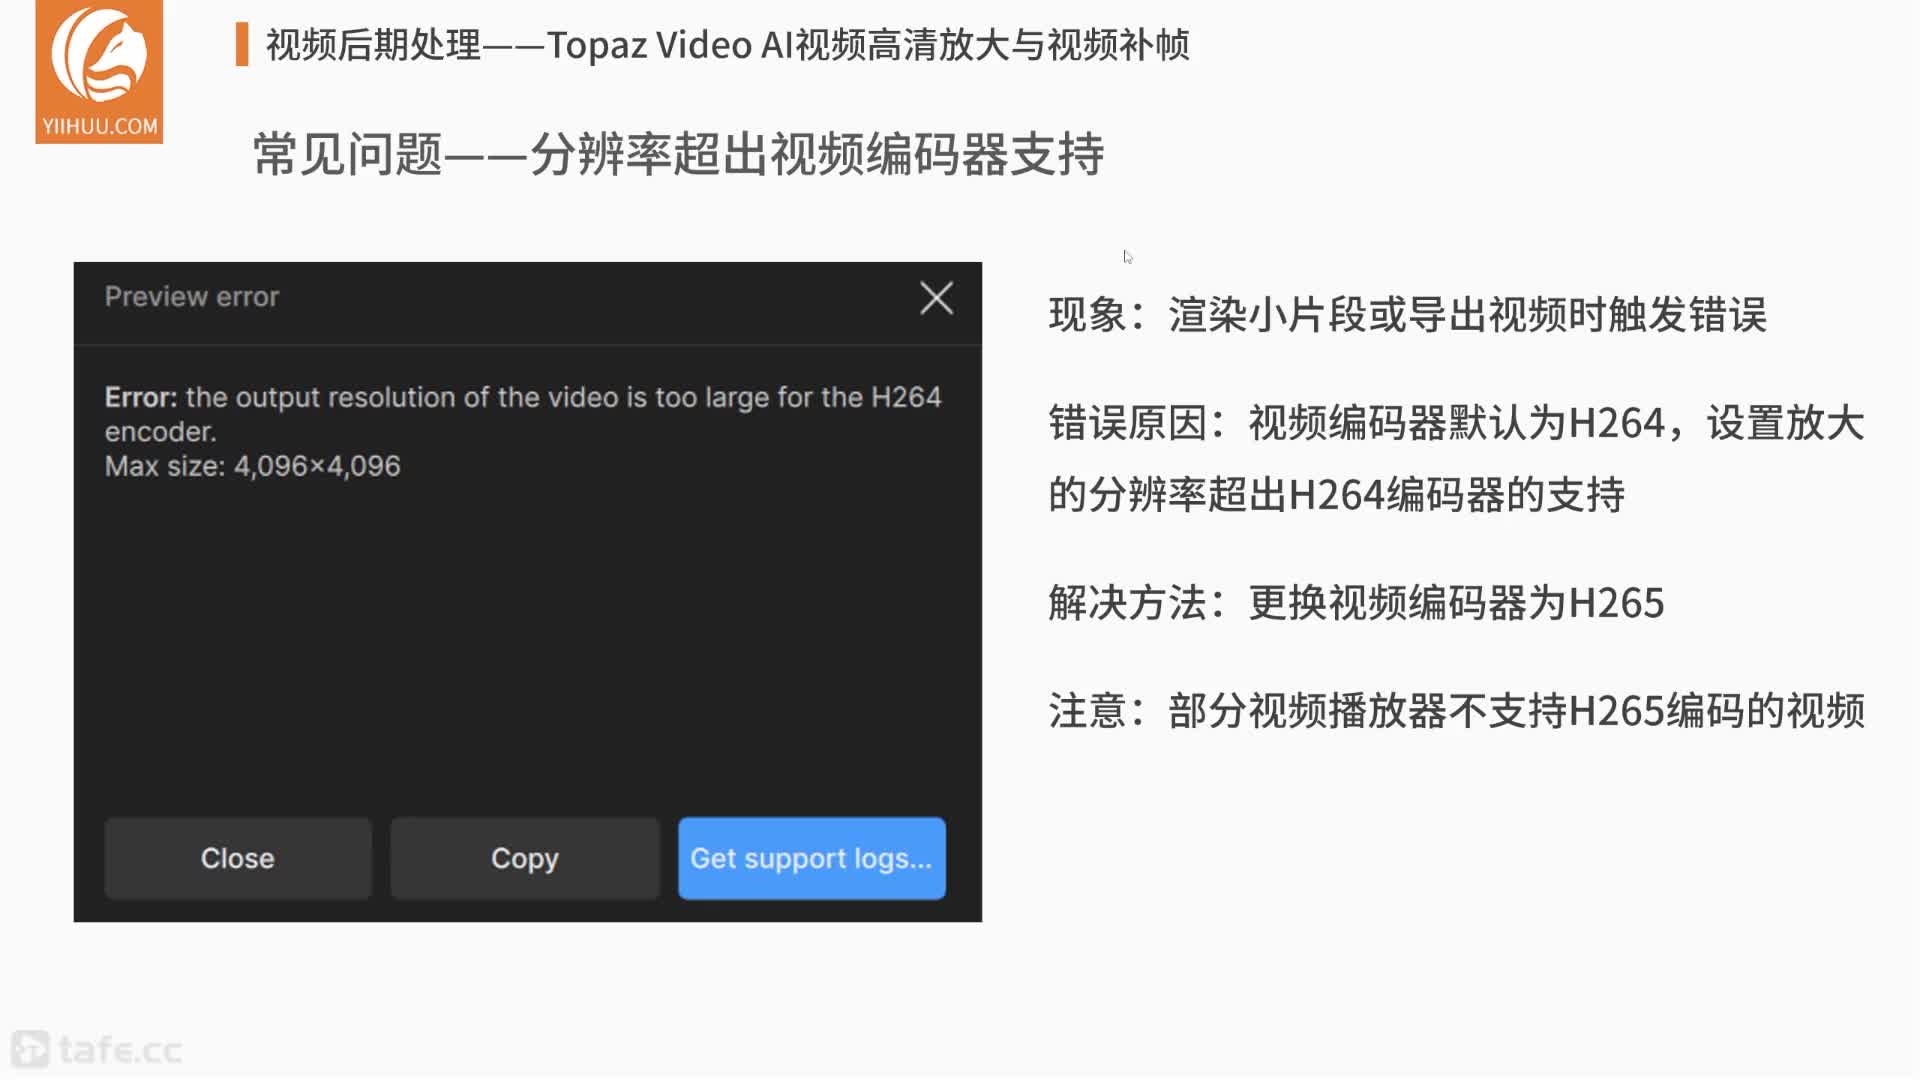Click the line starting 错误原因：视频编码器默认为H264

pyautogui.click(x=1456, y=423)
